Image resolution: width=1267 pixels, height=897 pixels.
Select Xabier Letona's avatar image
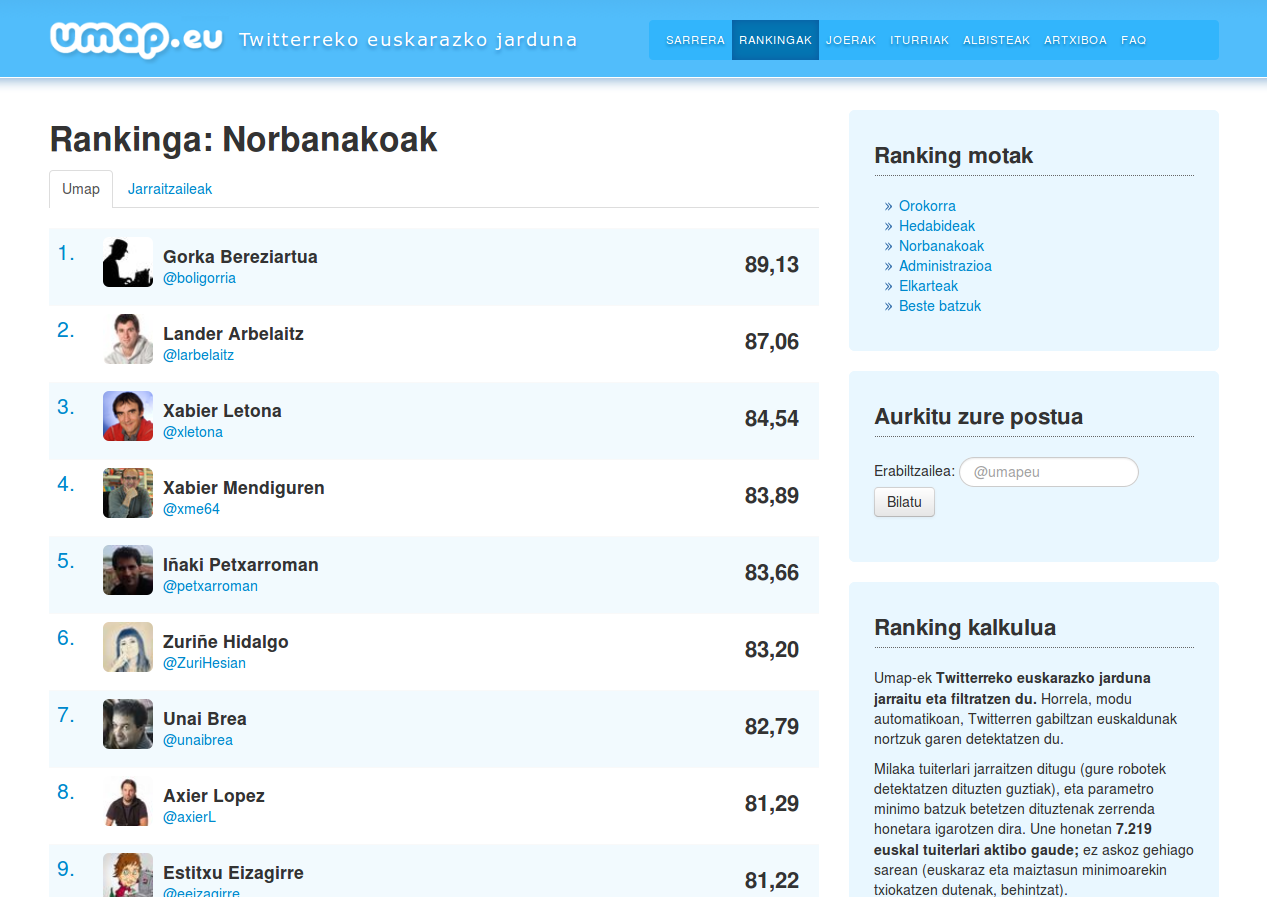pyautogui.click(x=128, y=416)
